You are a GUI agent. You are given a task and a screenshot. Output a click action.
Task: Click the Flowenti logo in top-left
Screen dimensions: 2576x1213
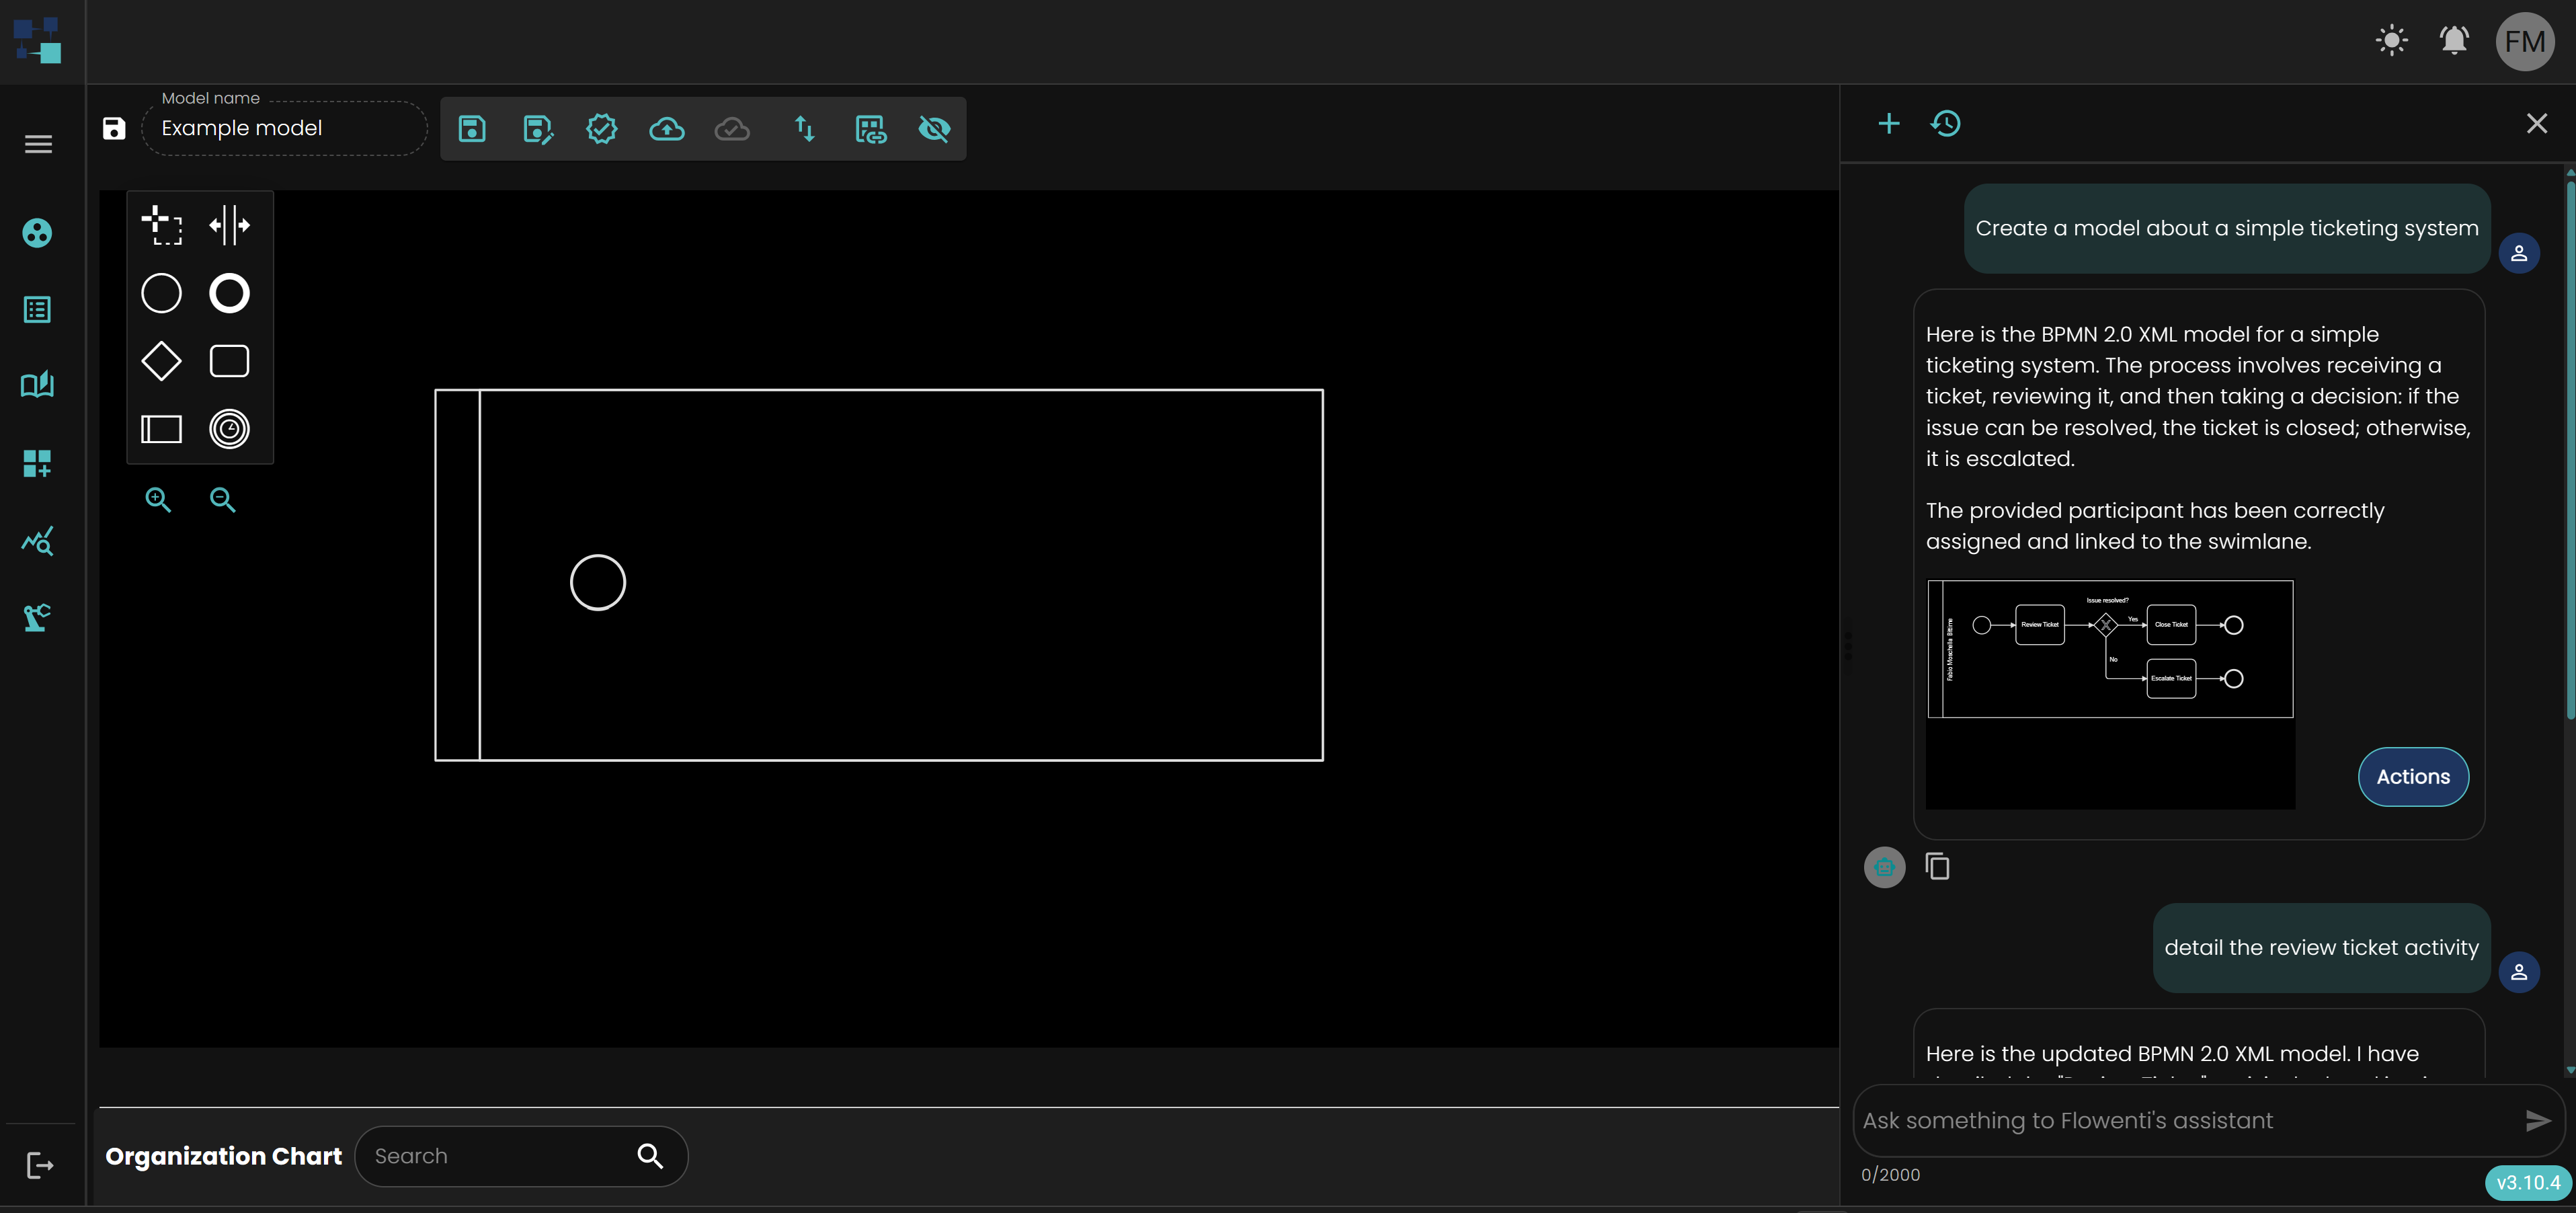tap(38, 41)
